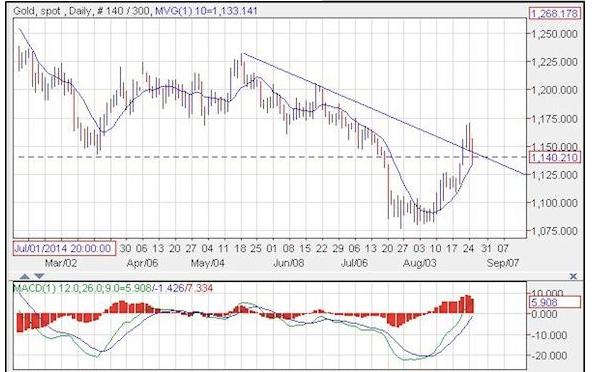Click the Sep/07 date axis label
Image resolution: width=592 pixels, height=372 pixels.
503,263
